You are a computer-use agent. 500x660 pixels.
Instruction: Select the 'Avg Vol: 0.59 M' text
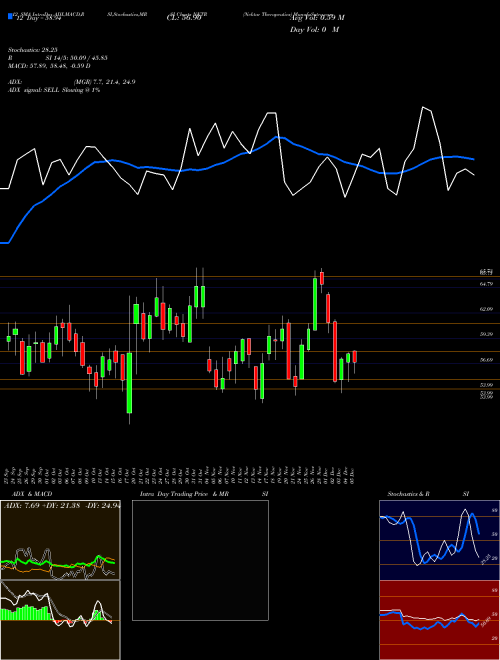317,18
